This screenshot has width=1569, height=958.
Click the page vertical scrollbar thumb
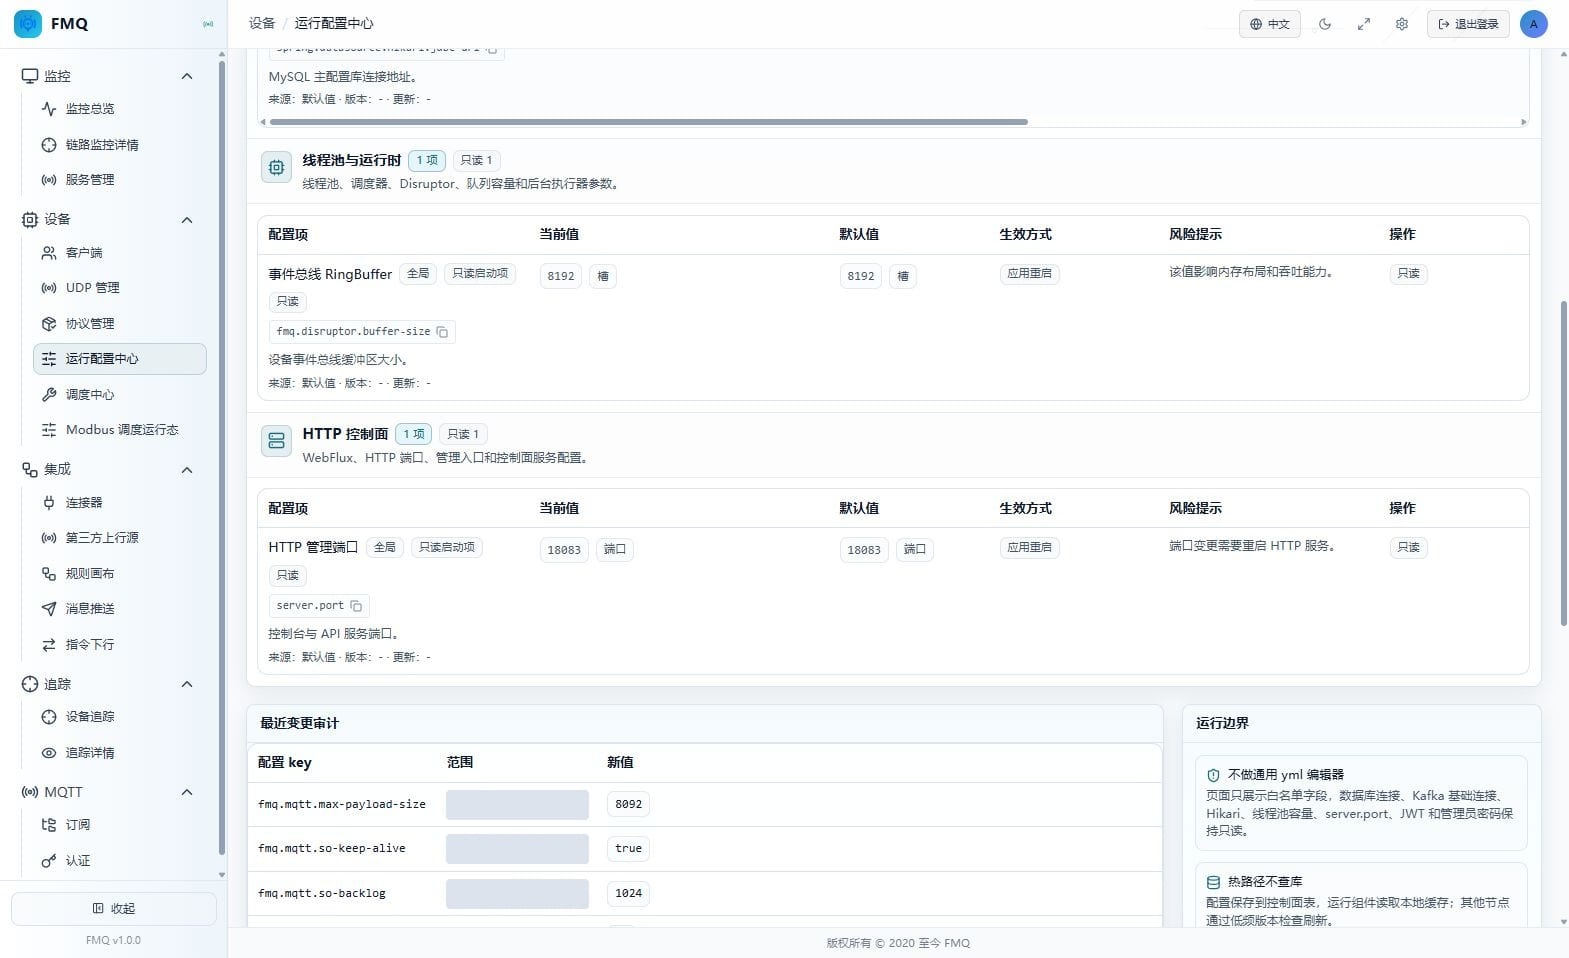click(1564, 463)
